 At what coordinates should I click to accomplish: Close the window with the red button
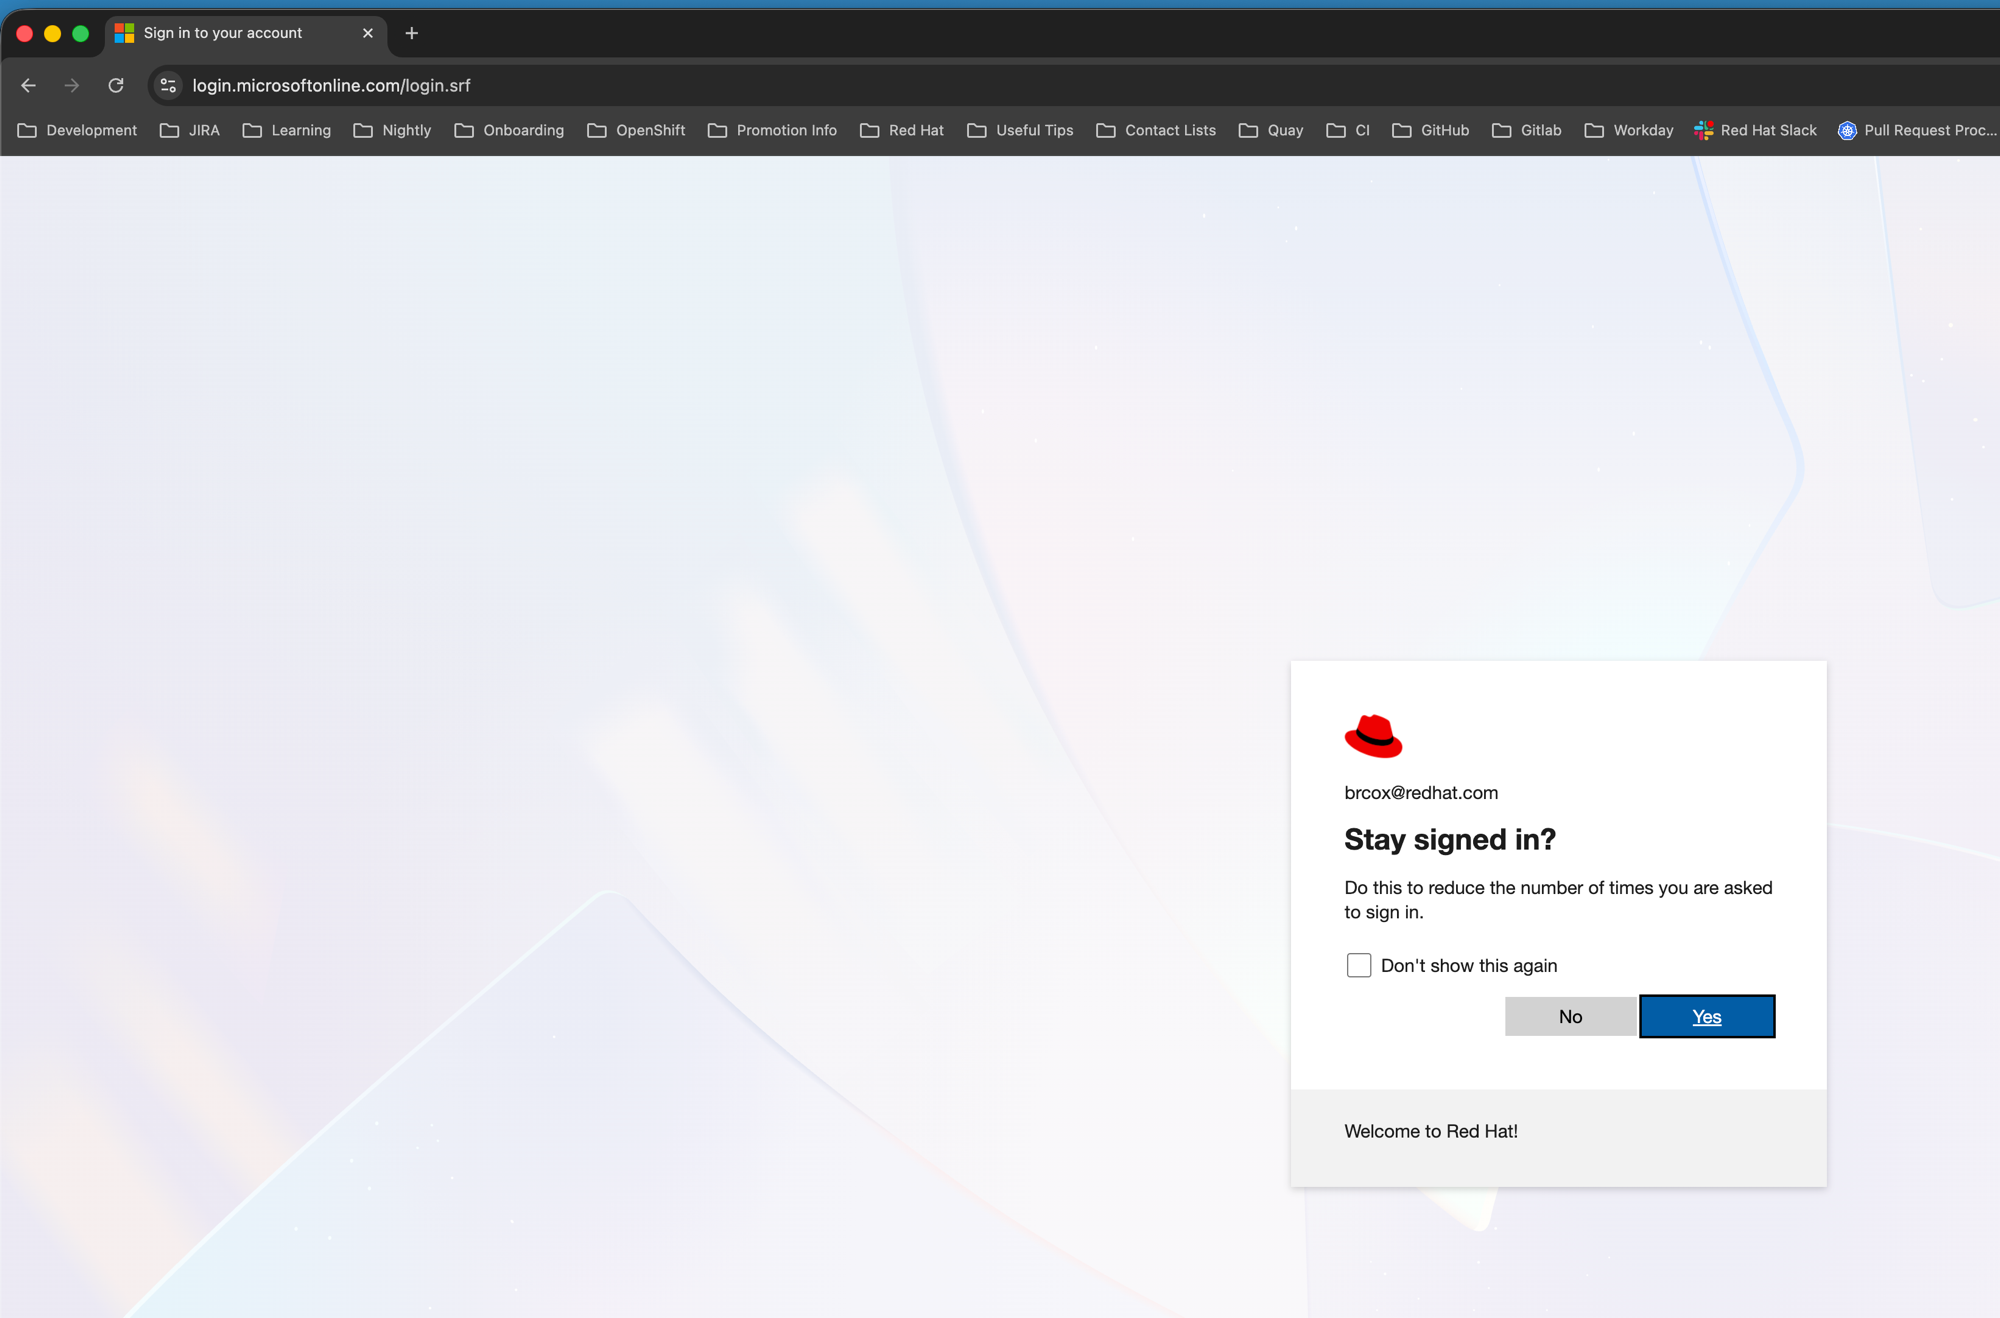point(25,33)
